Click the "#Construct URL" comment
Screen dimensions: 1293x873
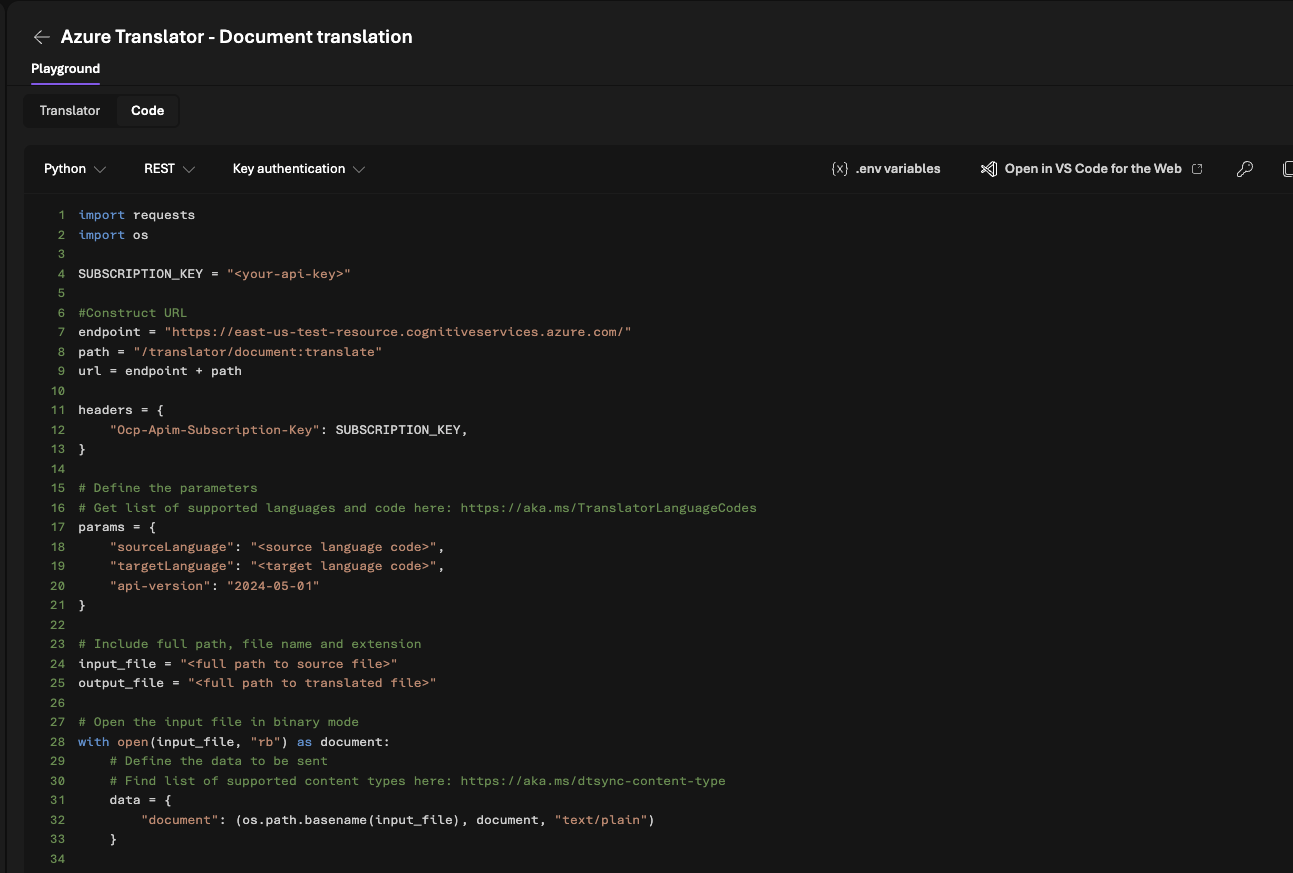coord(133,313)
